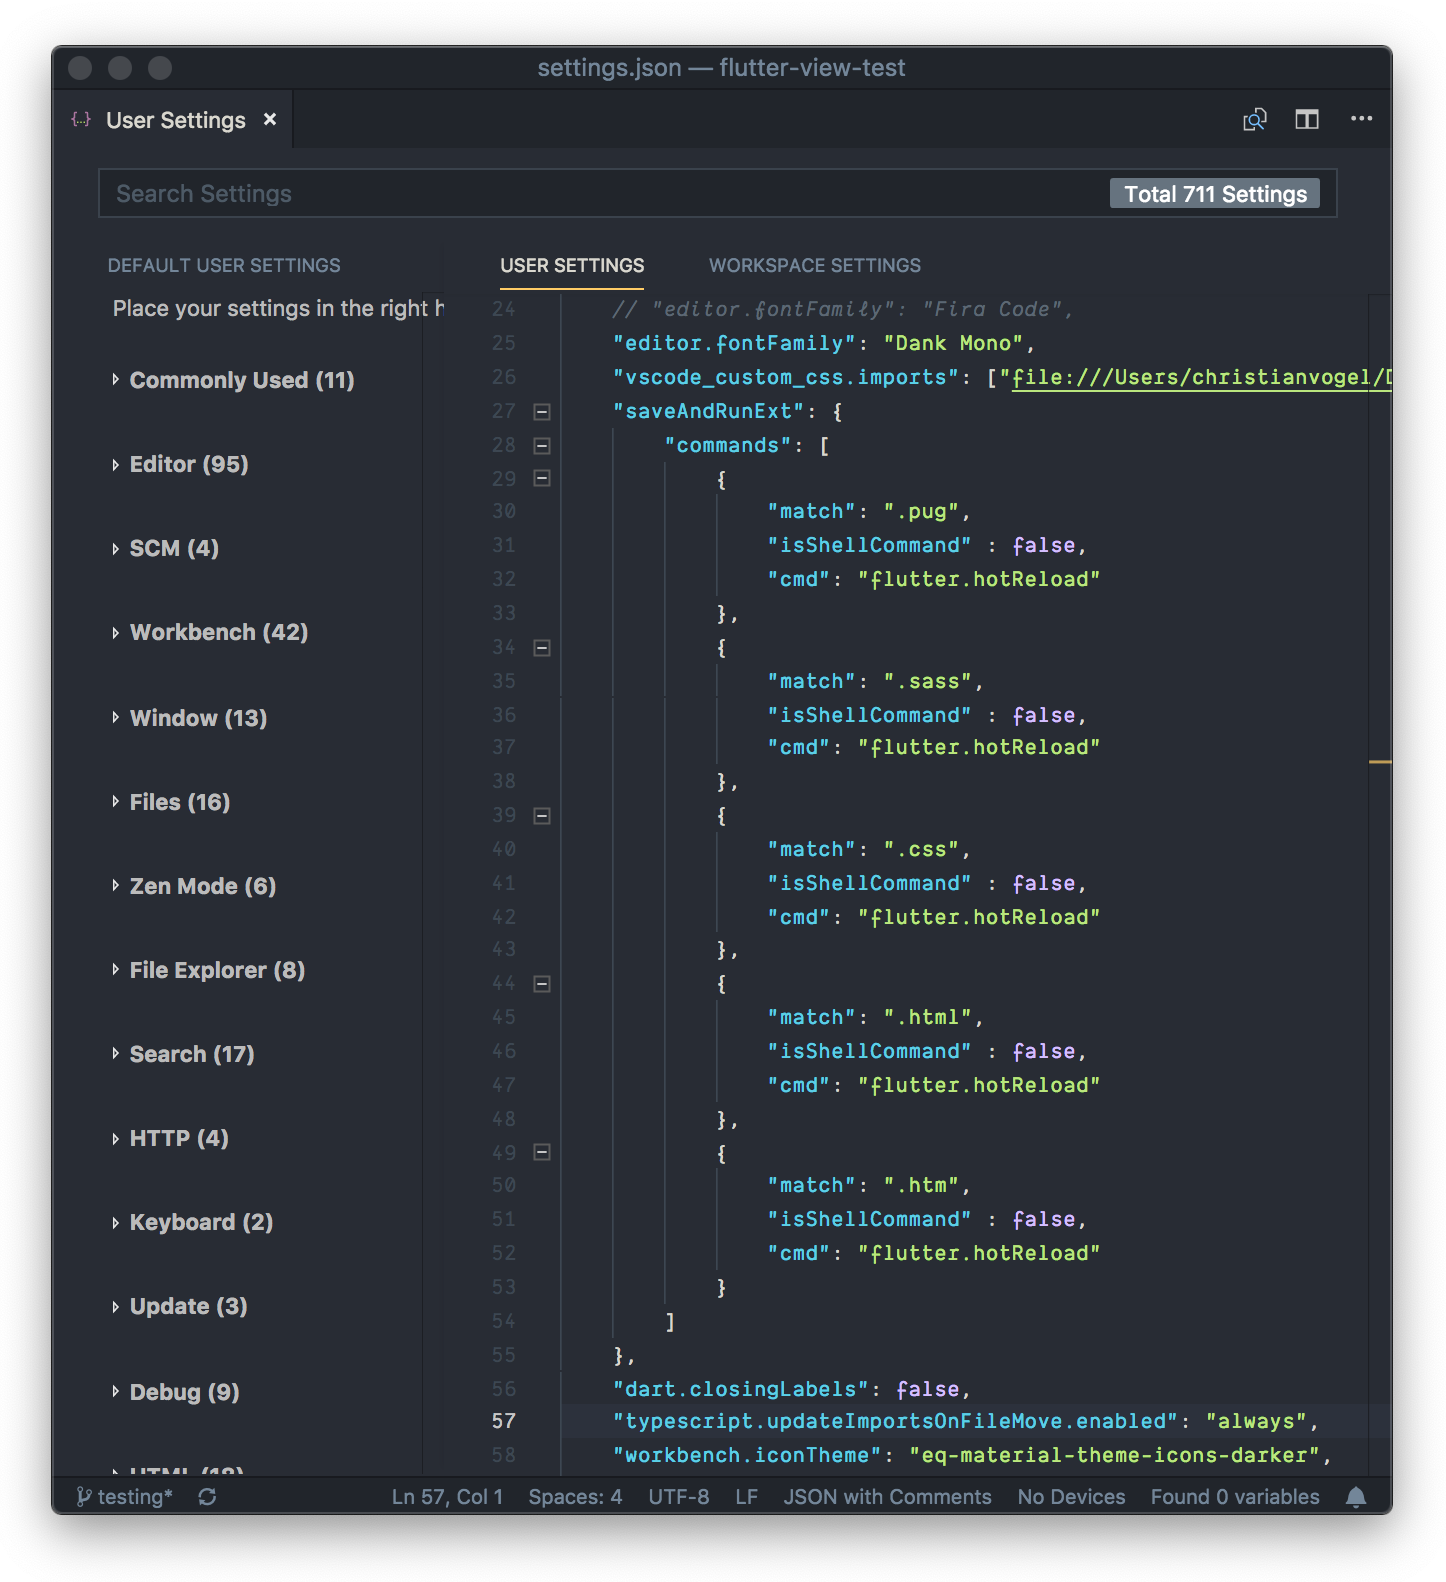
Task: Click the notification bell in status bar
Action: (1356, 1497)
